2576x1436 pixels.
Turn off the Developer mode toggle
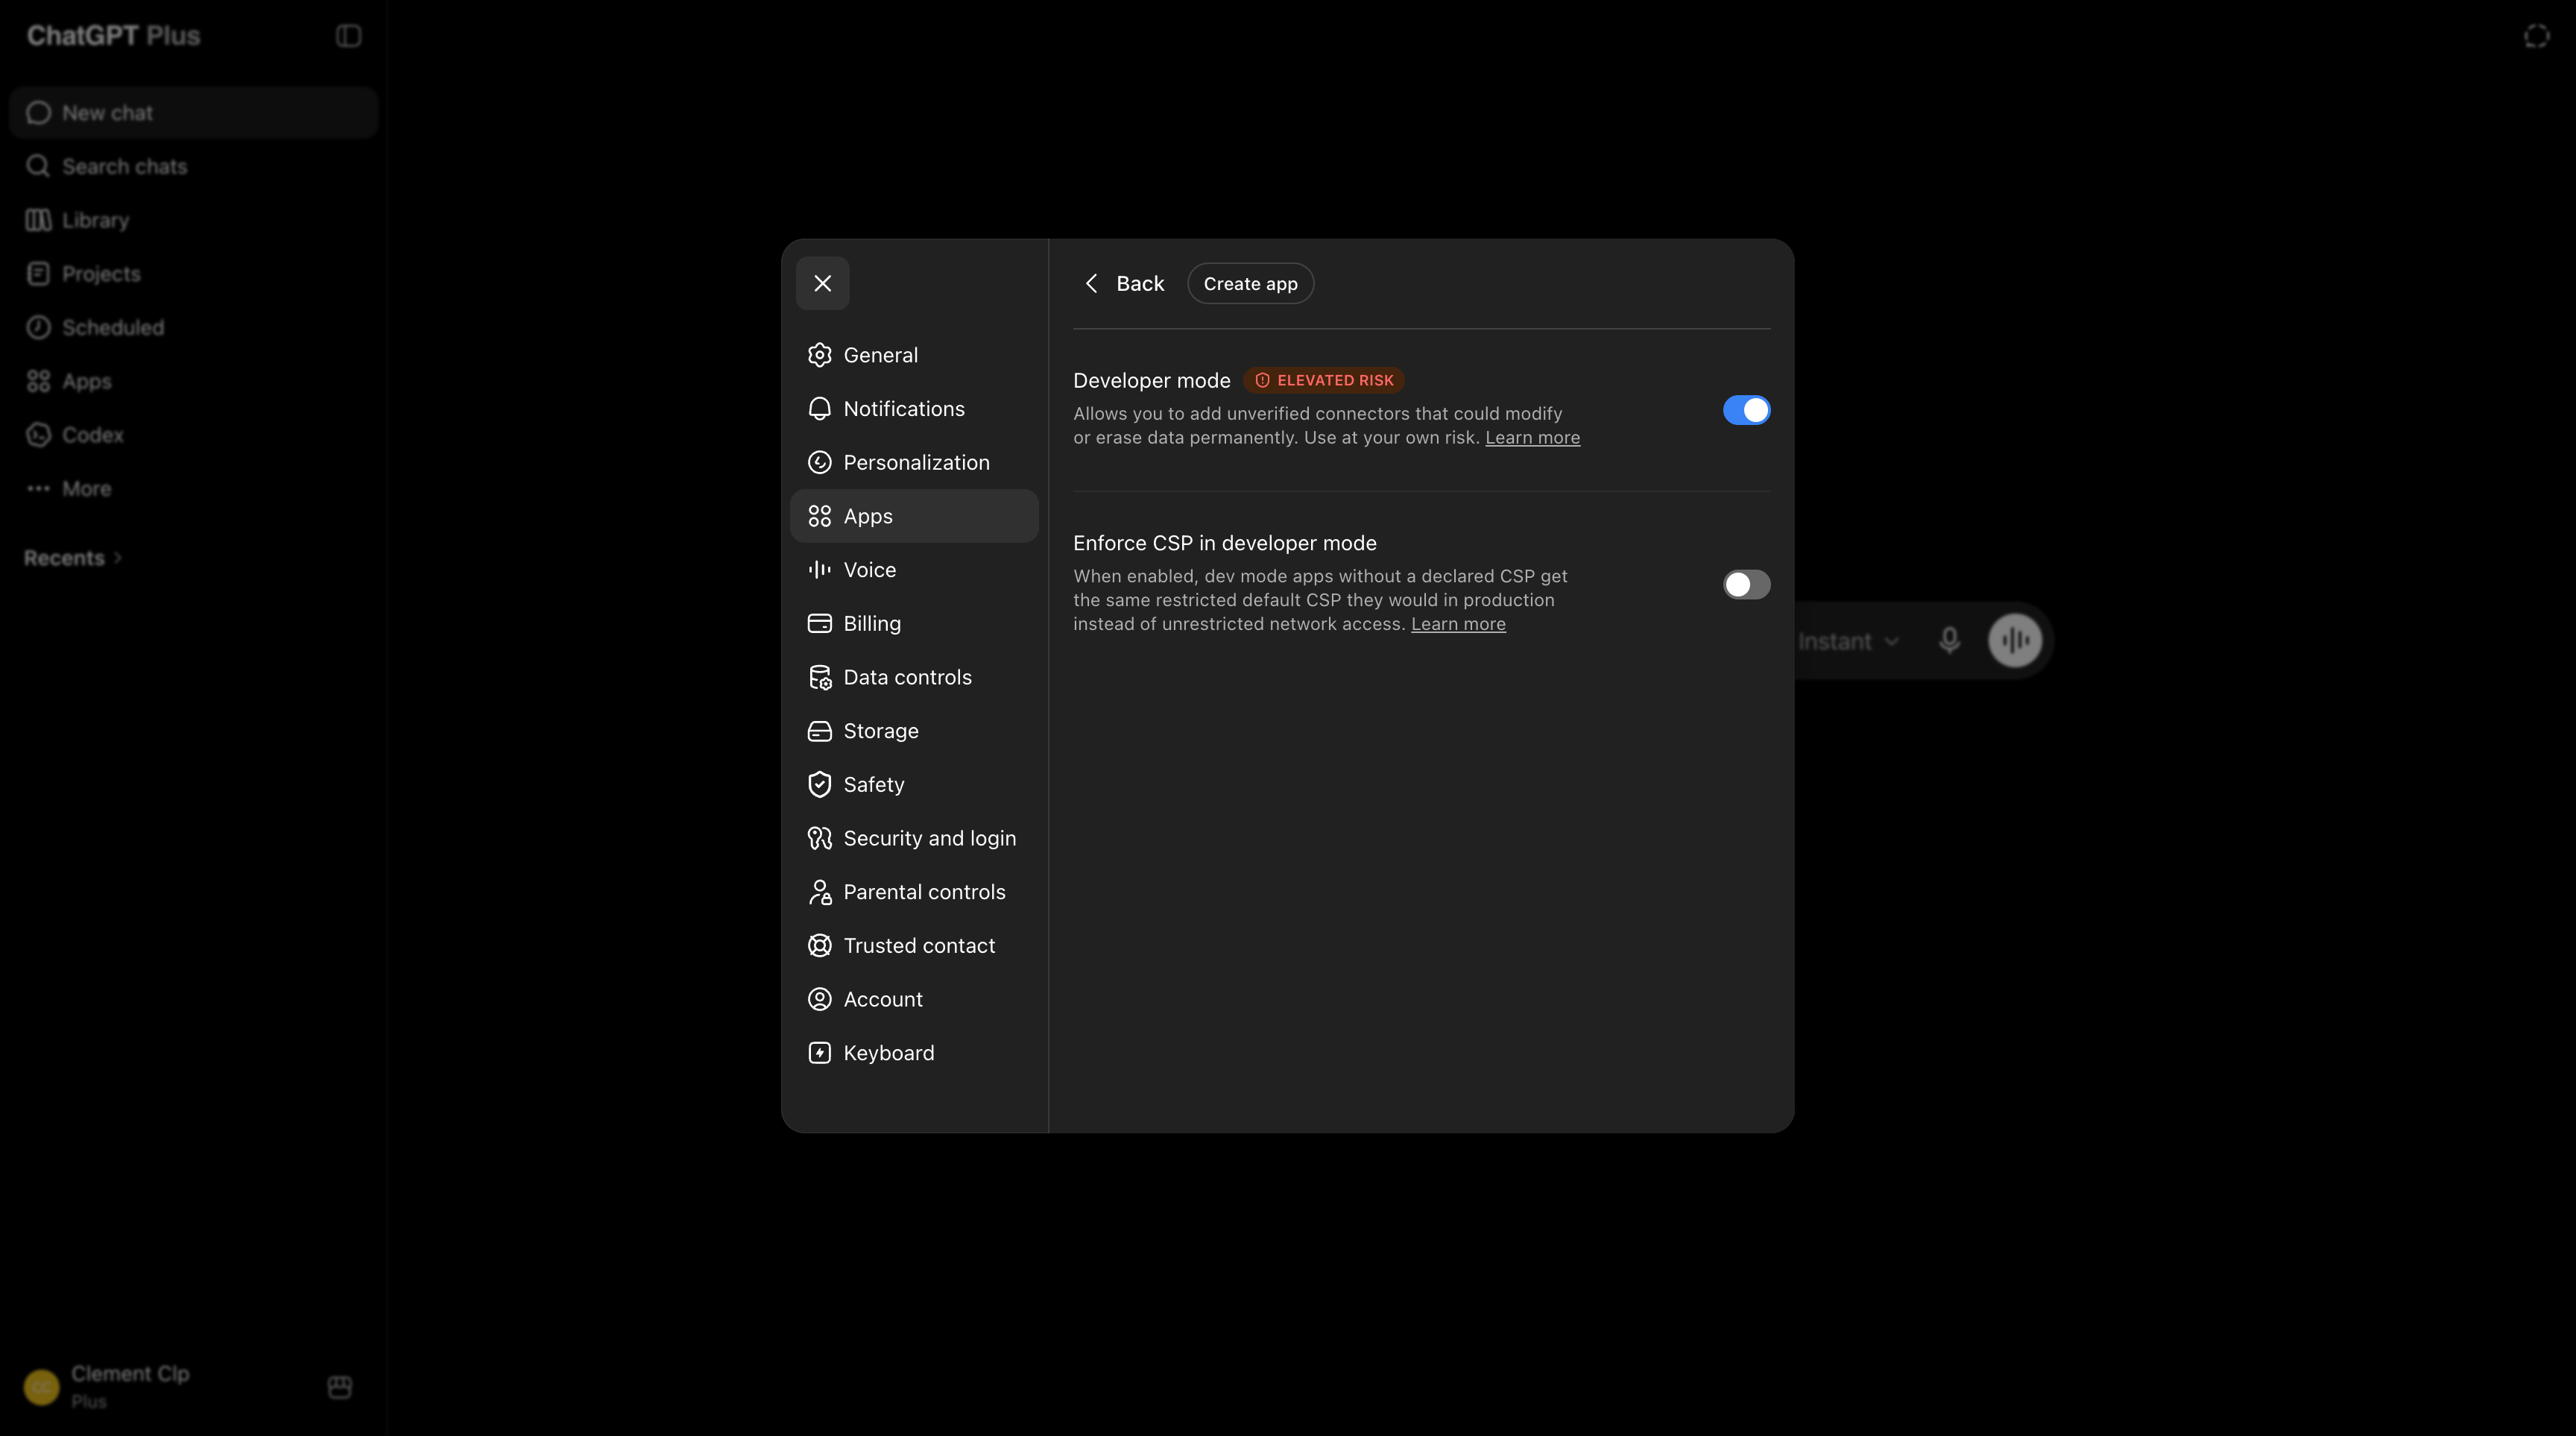pyautogui.click(x=1746, y=410)
